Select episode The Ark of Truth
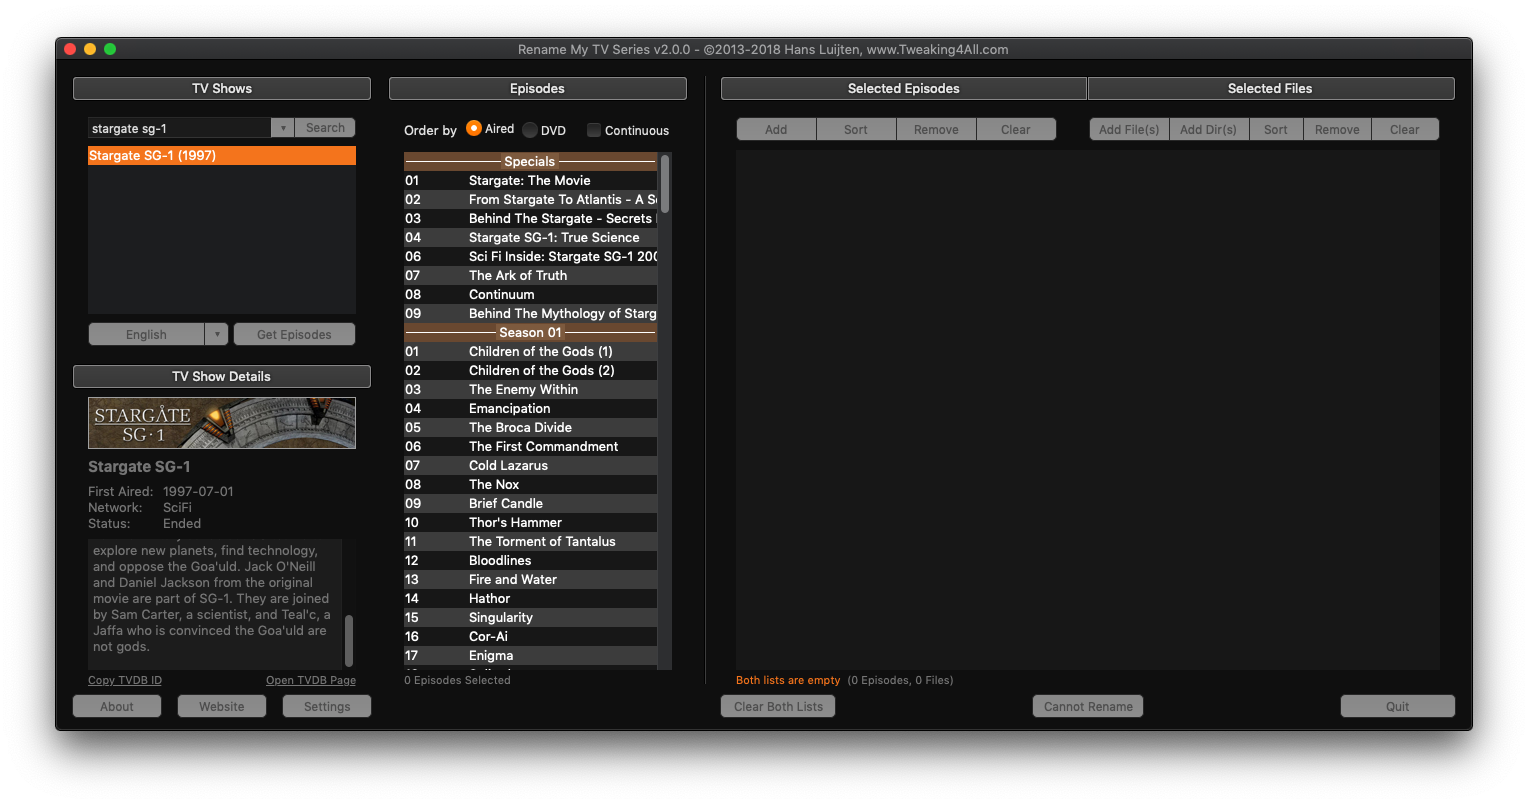Image resolution: width=1528 pixels, height=804 pixels. coord(530,275)
